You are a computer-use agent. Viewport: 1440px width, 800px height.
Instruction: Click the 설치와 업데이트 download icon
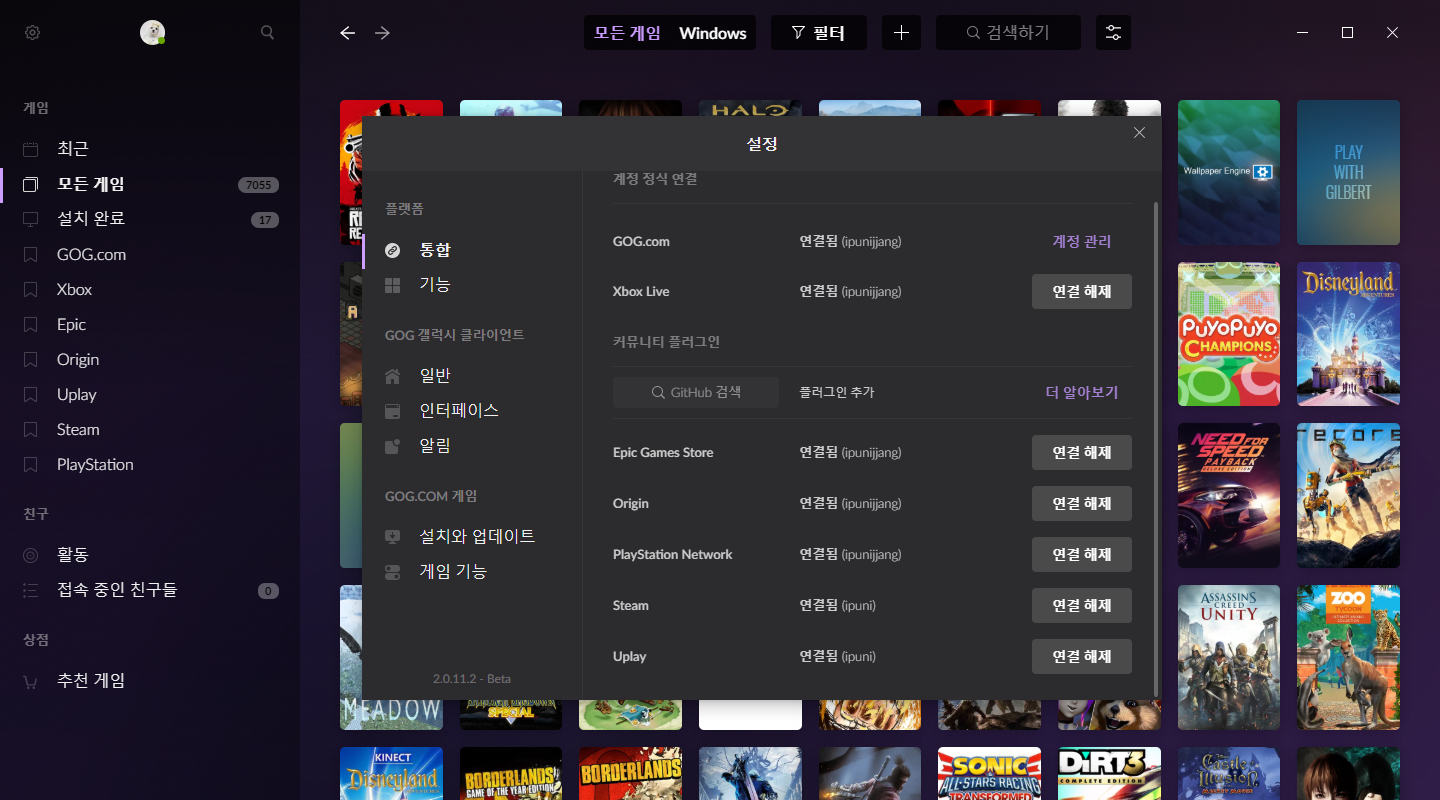click(393, 537)
